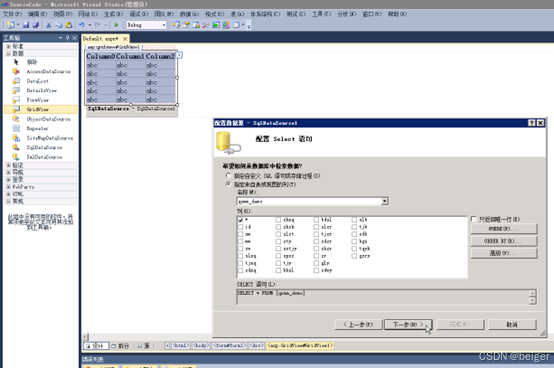554x368 pixels.
Task: Click the 取消 (Cancel) button
Action: tap(512, 325)
